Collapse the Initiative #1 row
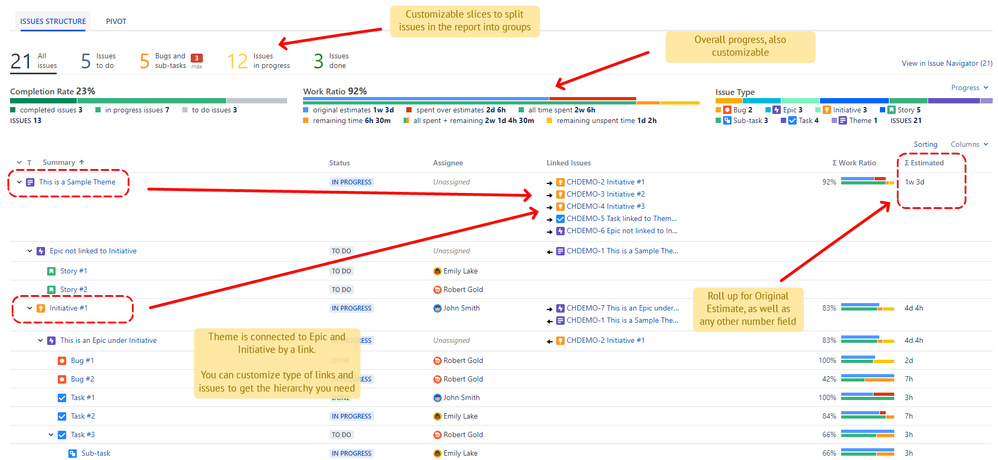The width and height of the screenshot is (998, 460). coord(29,309)
